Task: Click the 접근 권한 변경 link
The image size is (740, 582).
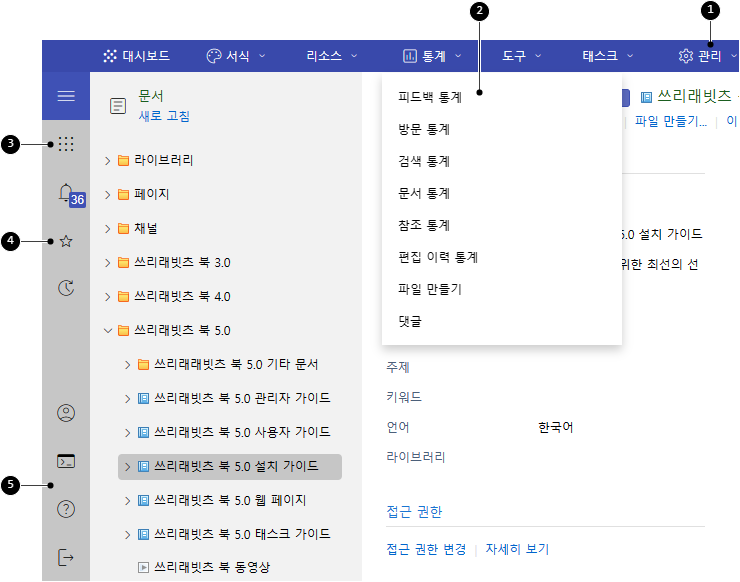Action: tap(426, 549)
